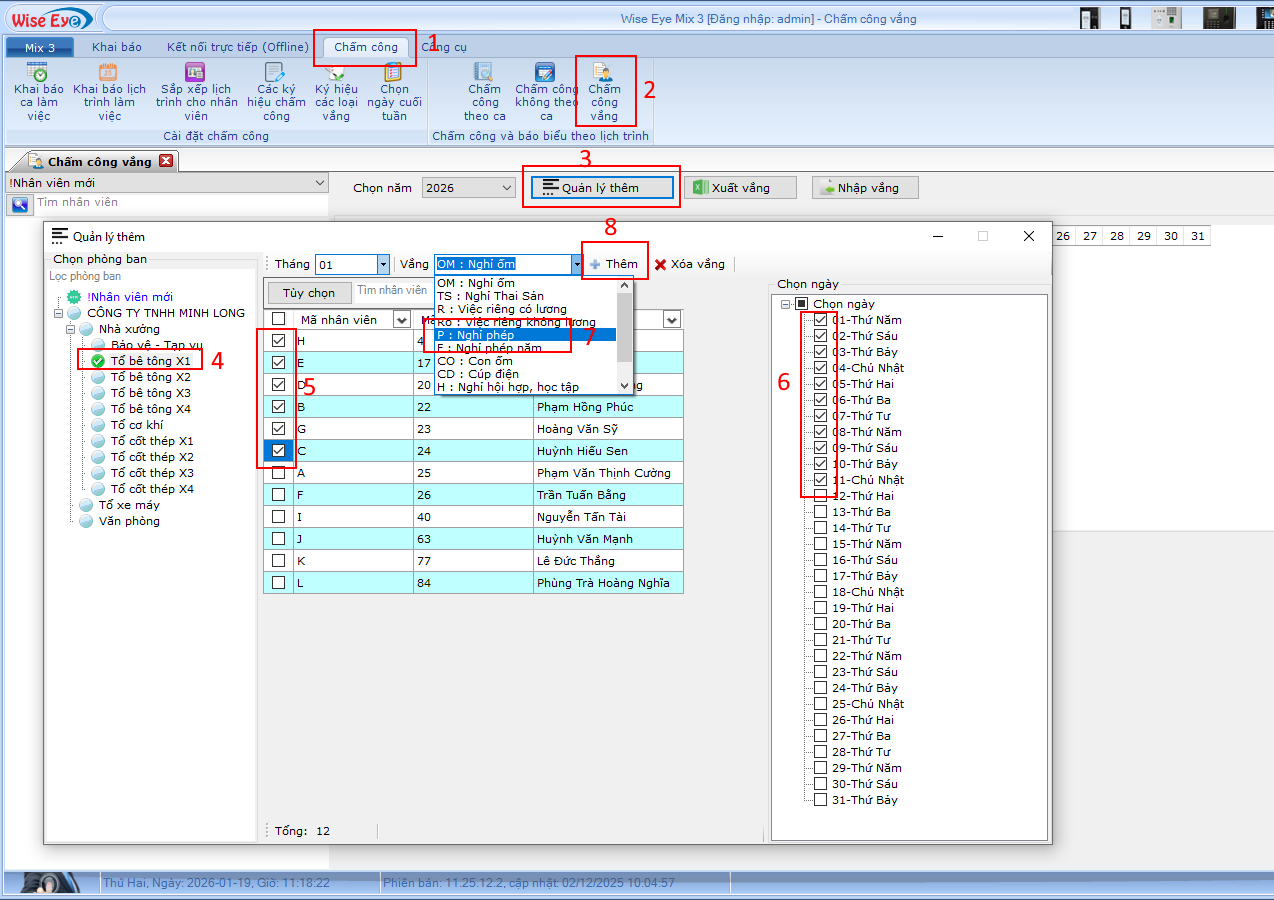
Task: Click Chấm công vắng ribbon icon
Action: coord(604,73)
